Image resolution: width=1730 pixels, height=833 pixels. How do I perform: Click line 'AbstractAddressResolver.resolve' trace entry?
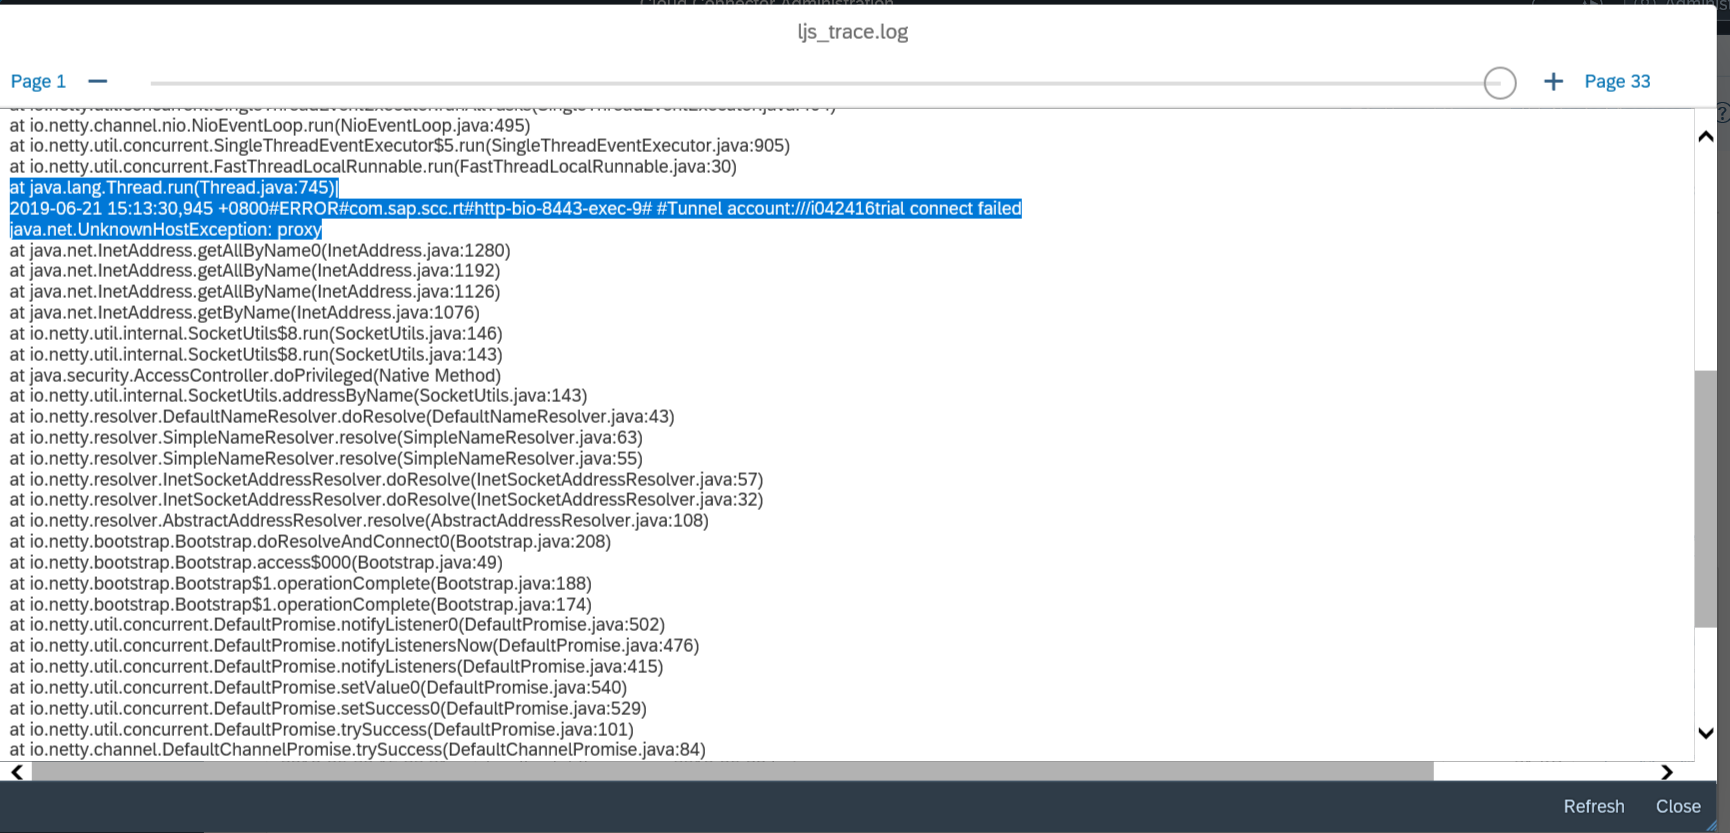click(359, 521)
